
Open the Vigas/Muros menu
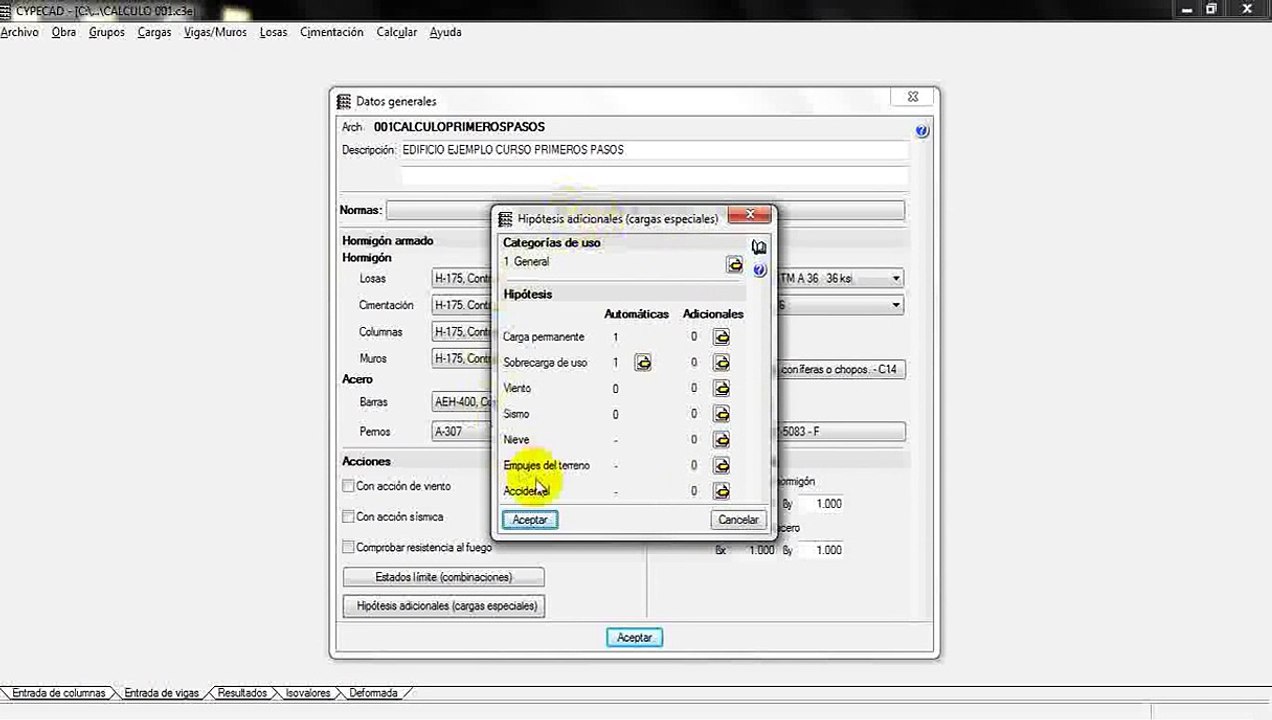[215, 32]
